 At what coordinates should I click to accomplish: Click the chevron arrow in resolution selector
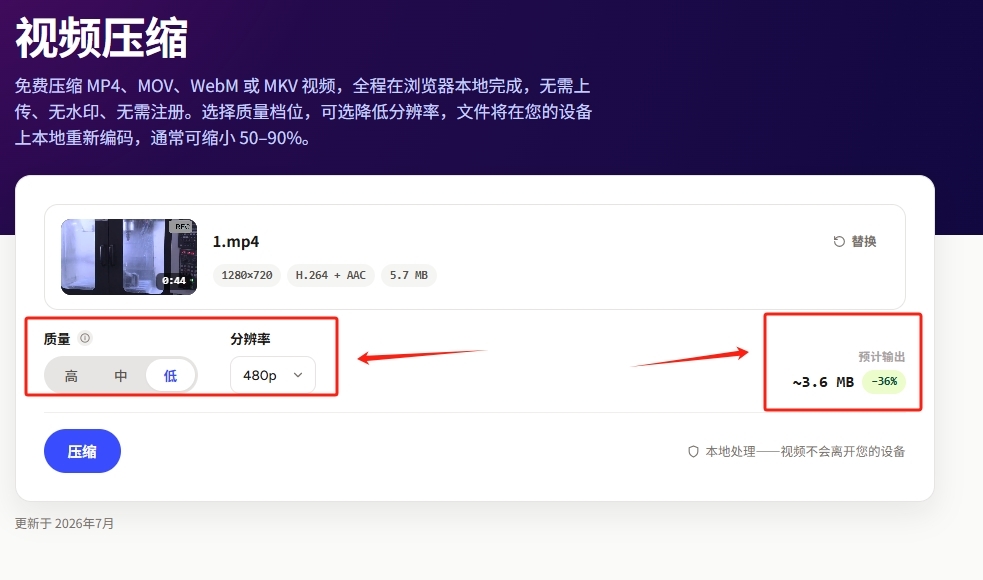pyautogui.click(x=298, y=375)
